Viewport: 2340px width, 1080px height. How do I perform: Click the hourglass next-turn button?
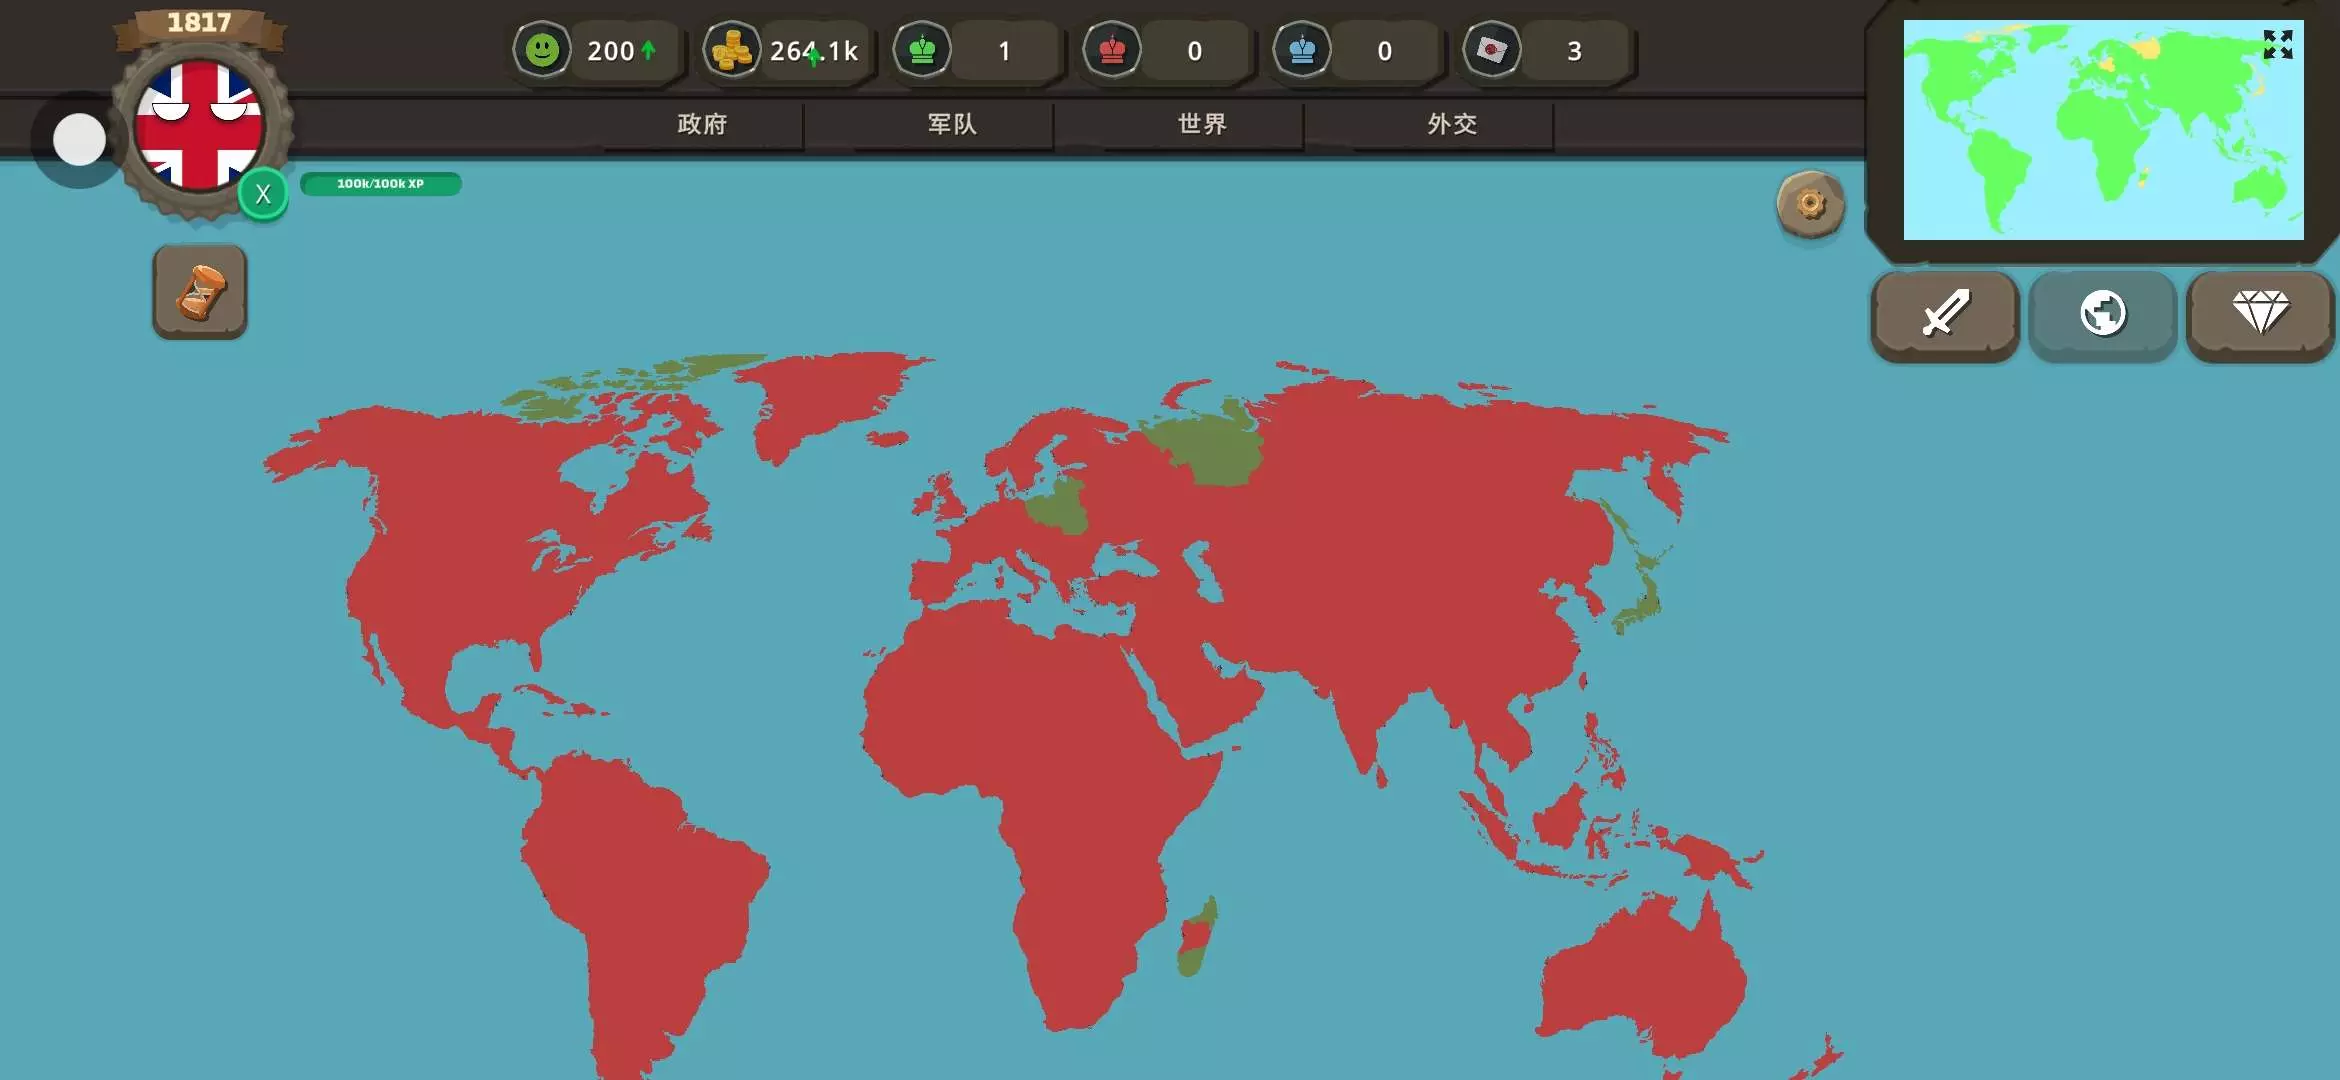pos(200,292)
